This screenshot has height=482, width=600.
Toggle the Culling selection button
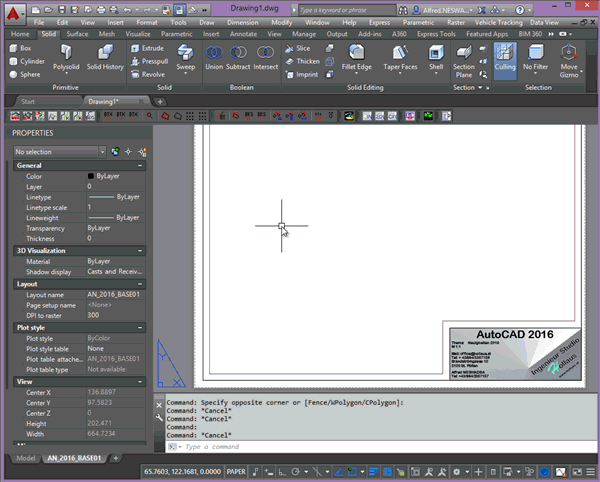pos(505,58)
